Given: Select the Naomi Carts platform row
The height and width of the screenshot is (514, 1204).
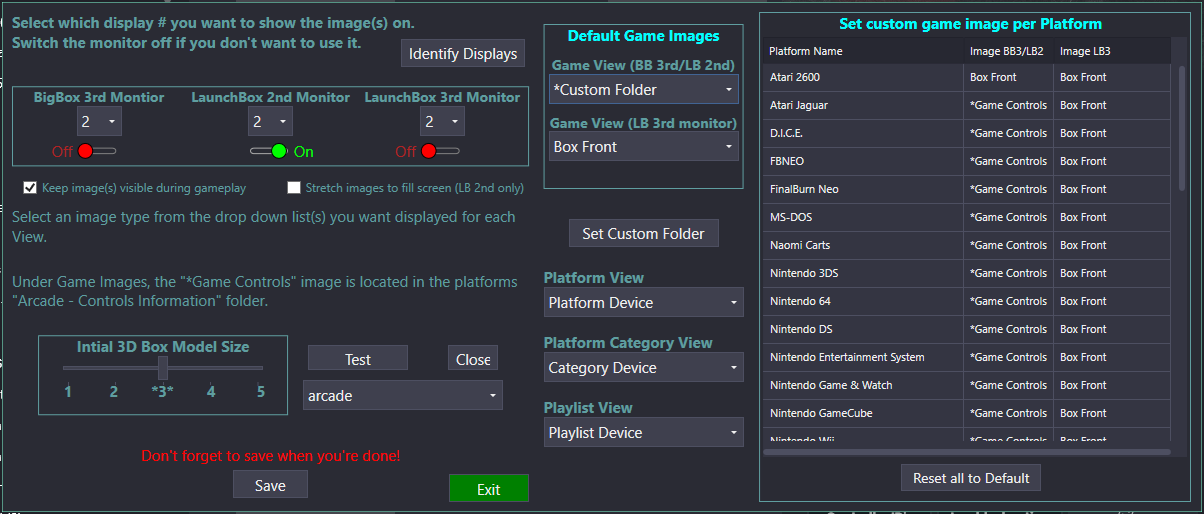Looking at the screenshot, I should 967,245.
